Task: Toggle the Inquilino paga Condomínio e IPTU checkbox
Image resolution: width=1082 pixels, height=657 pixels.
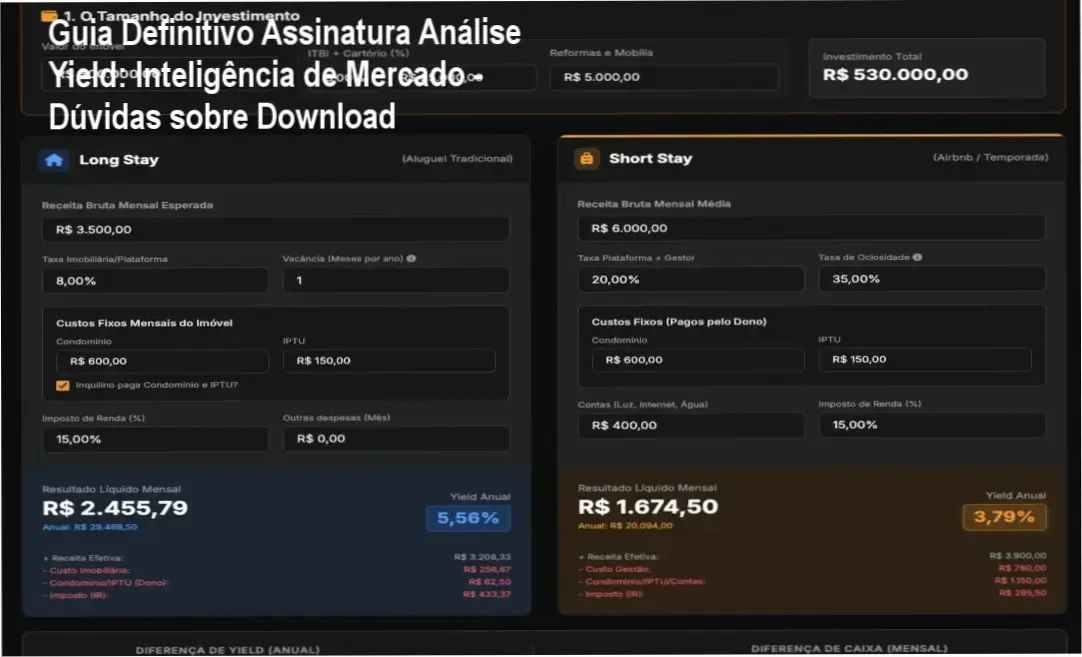Action: coord(63,385)
